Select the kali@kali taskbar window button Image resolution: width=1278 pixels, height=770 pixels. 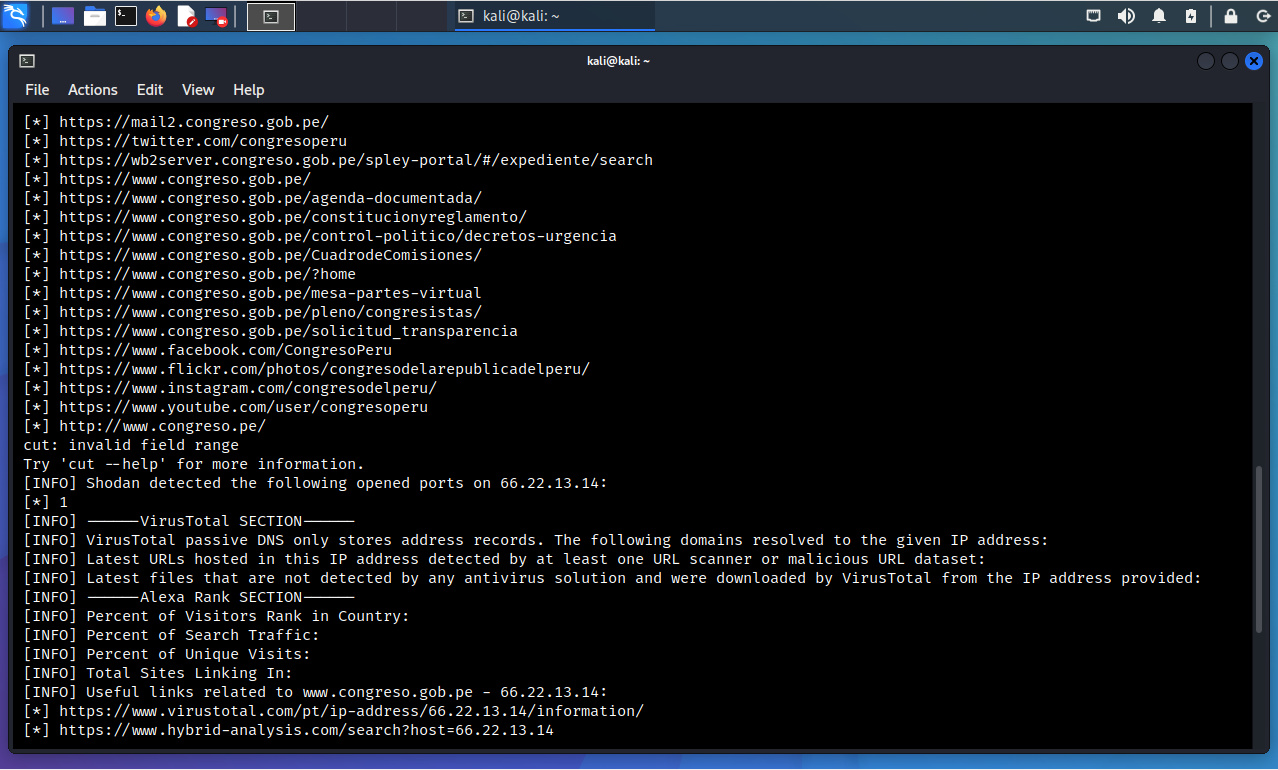tap(555, 16)
